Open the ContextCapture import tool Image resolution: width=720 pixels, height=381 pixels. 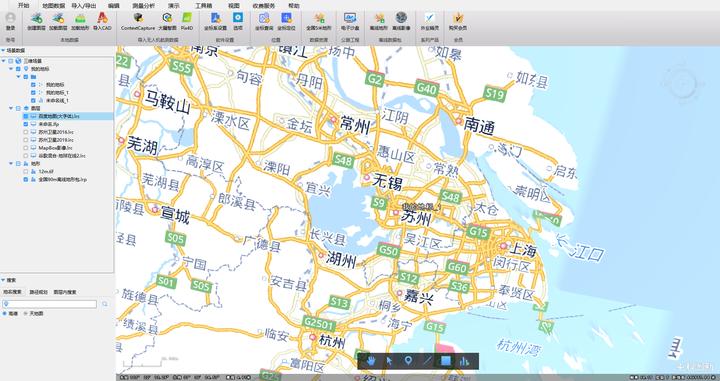(138, 18)
